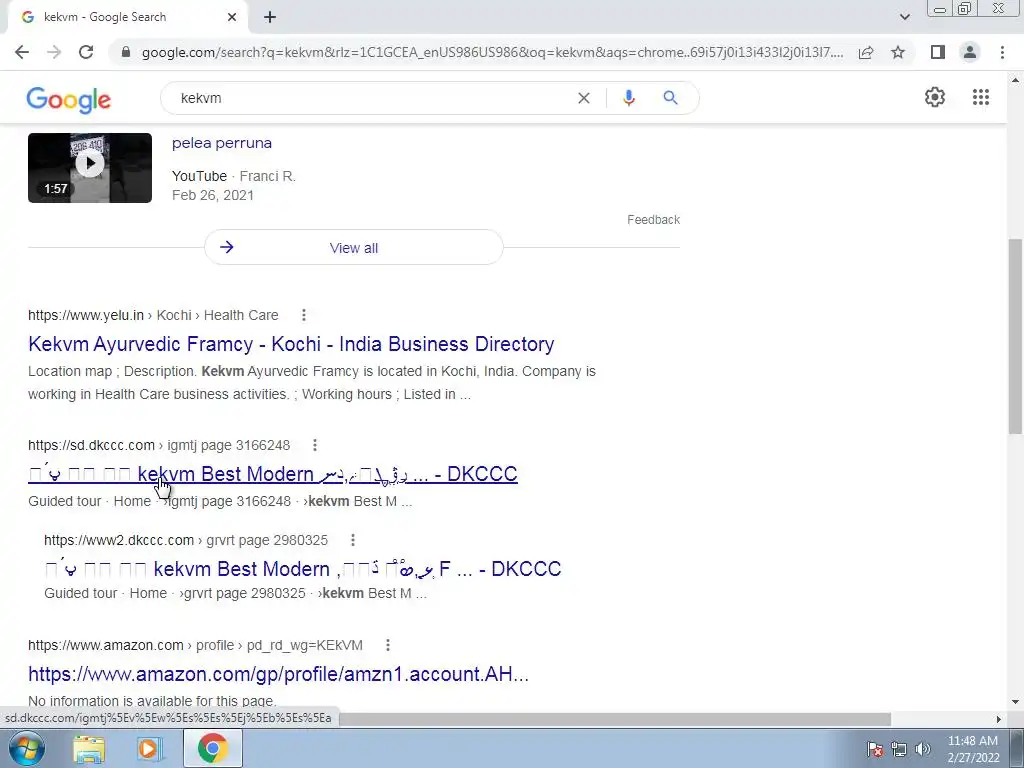Click the network tray icon
The image size is (1024, 768).
pyautogui.click(x=899, y=749)
